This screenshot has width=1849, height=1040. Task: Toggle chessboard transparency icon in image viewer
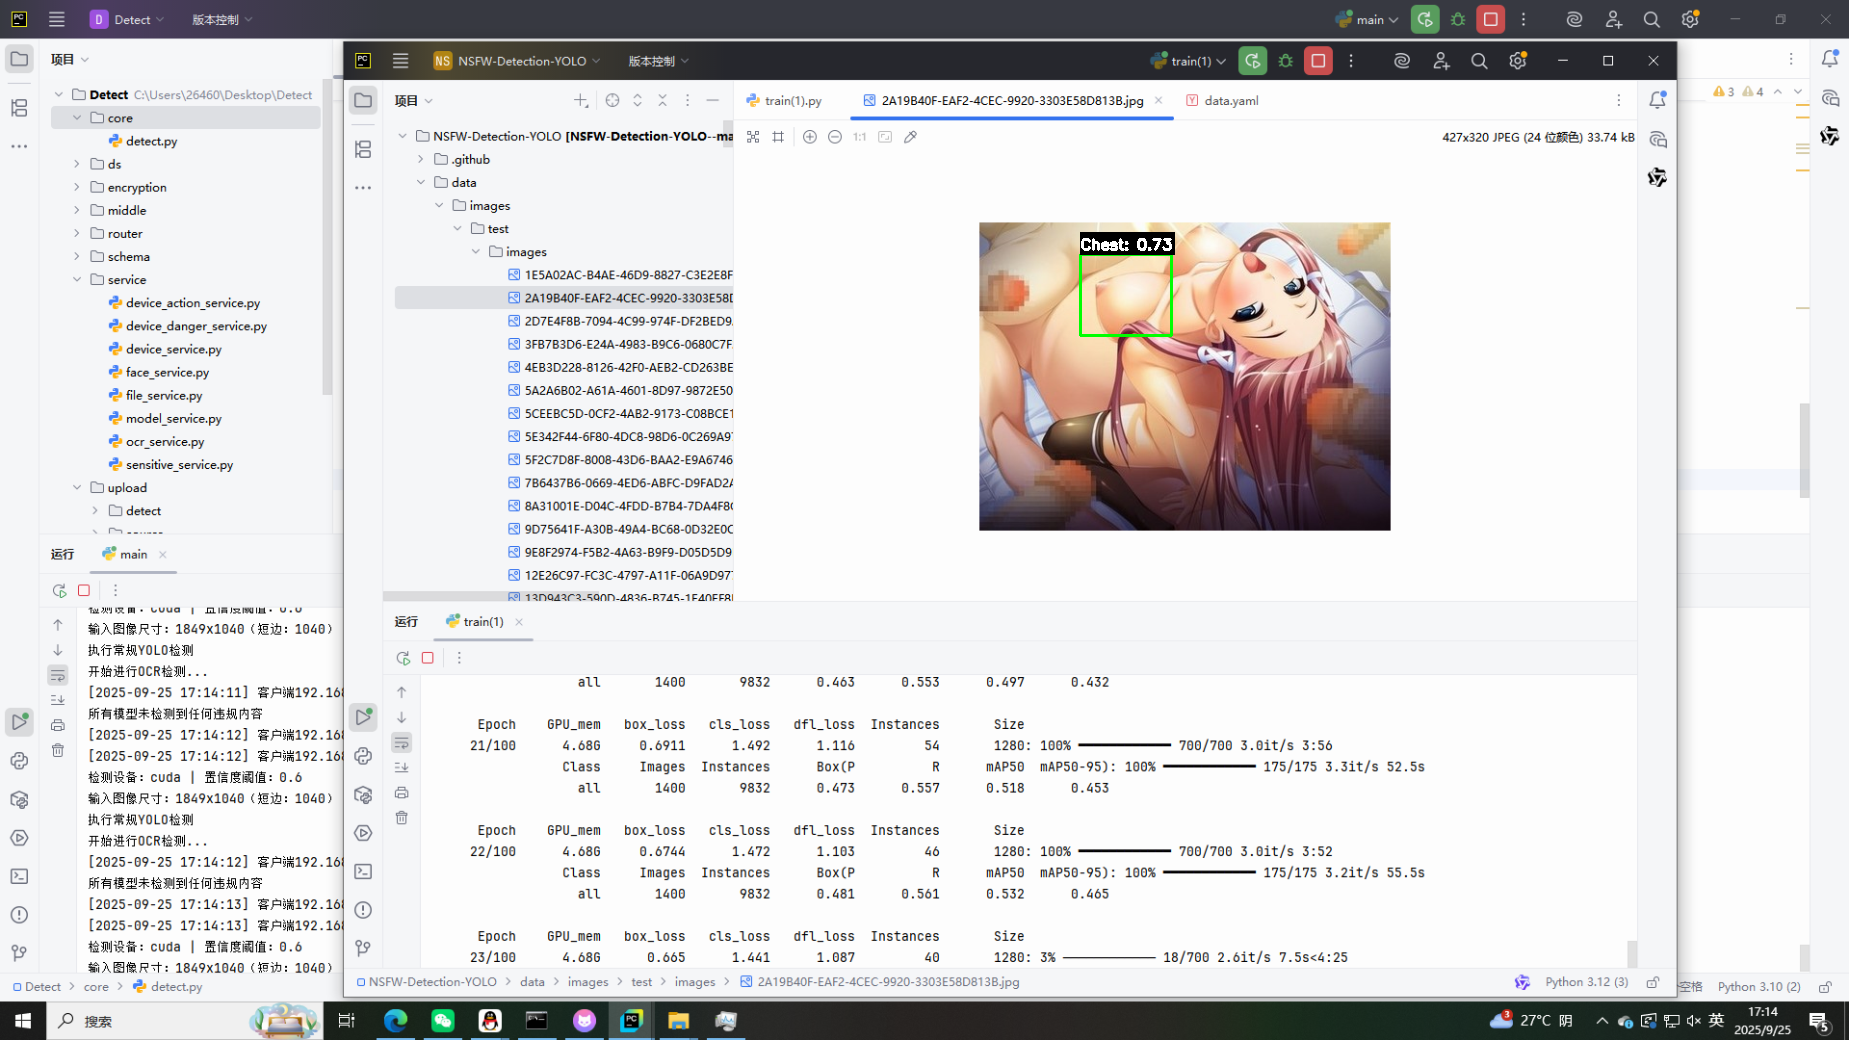click(x=753, y=137)
